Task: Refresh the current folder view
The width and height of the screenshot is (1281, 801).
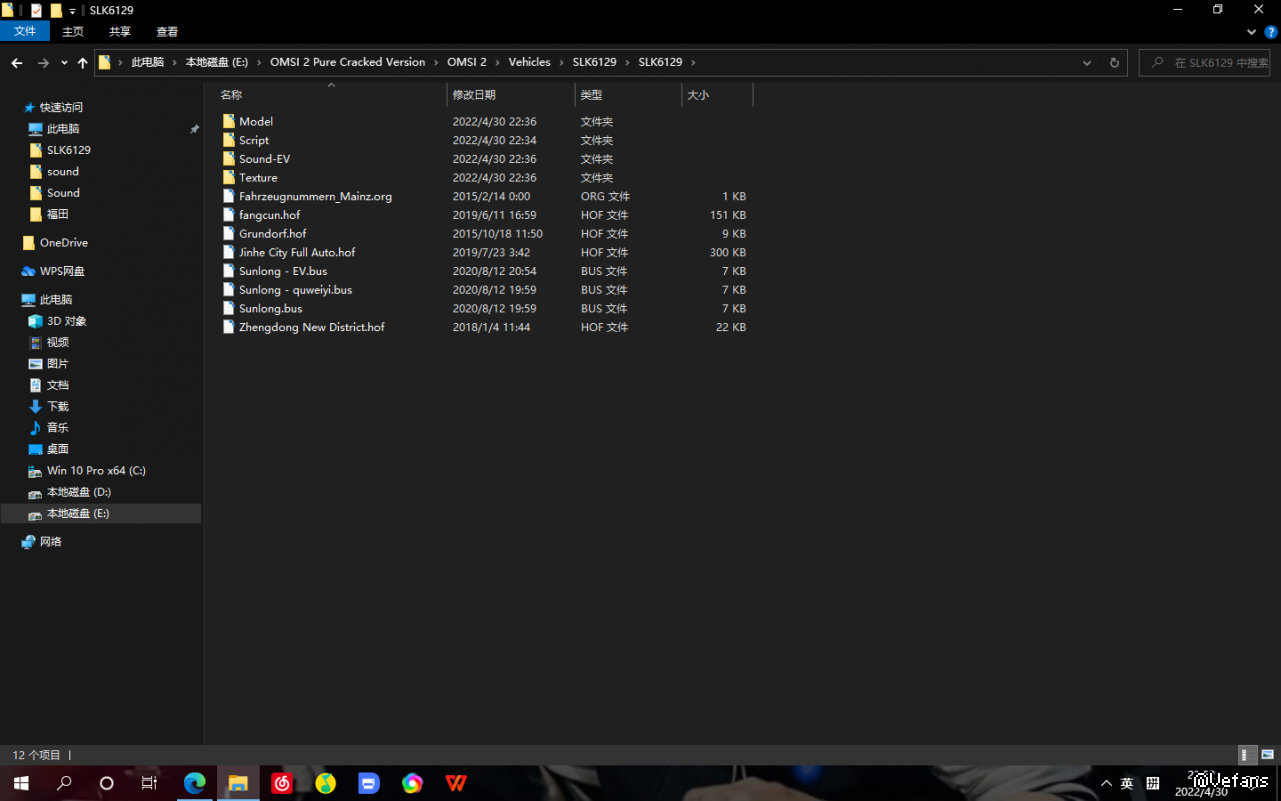Action: tap(1114, 63)
